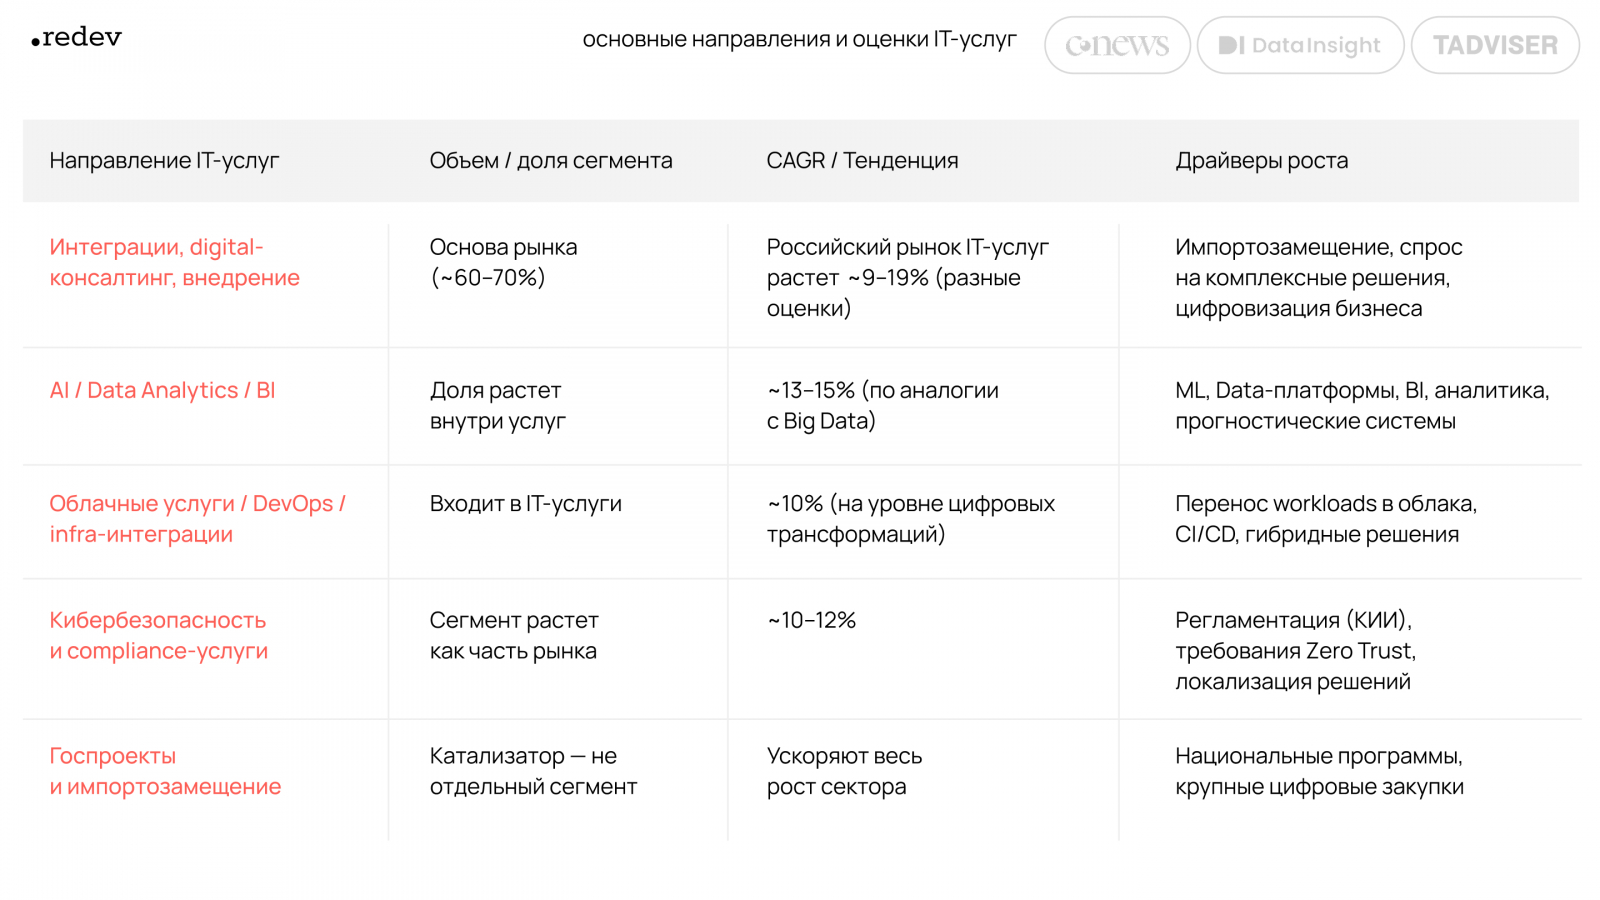Click the redev logo
The image size is (1600, 900).
pos(77,38)
